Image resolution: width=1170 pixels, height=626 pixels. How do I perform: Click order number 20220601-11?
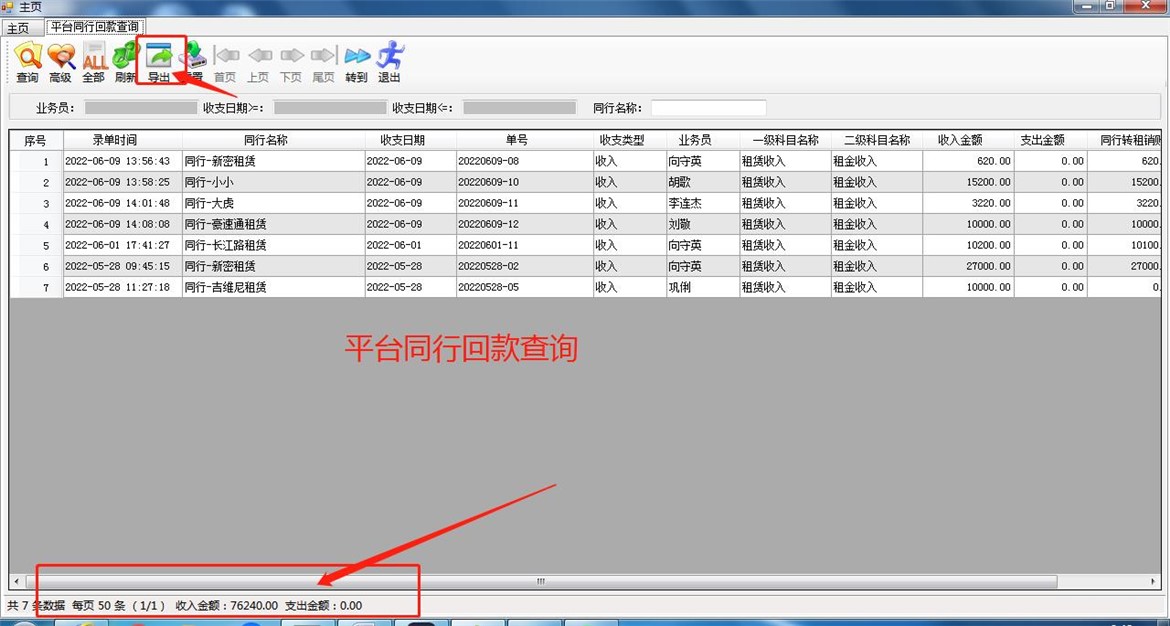(x=525, y=245)
